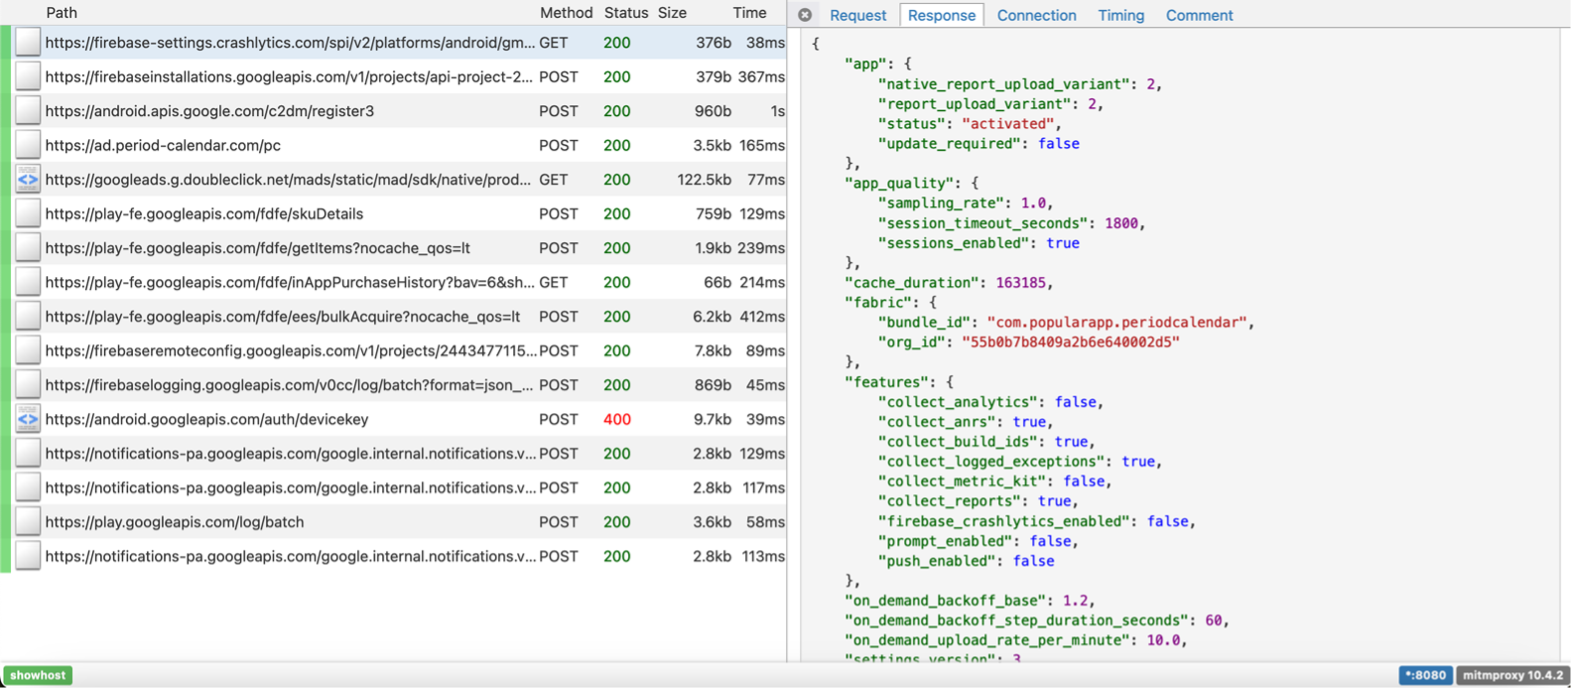This screenshot has height=690, width=1573.
Task: Sort flows by Time column header
Action: tap(749, 13)
